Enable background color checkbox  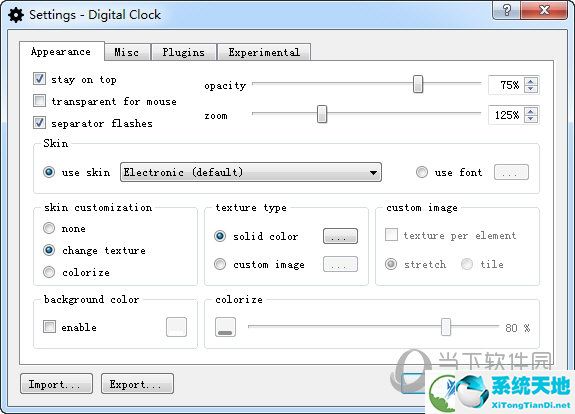[49, 326]
